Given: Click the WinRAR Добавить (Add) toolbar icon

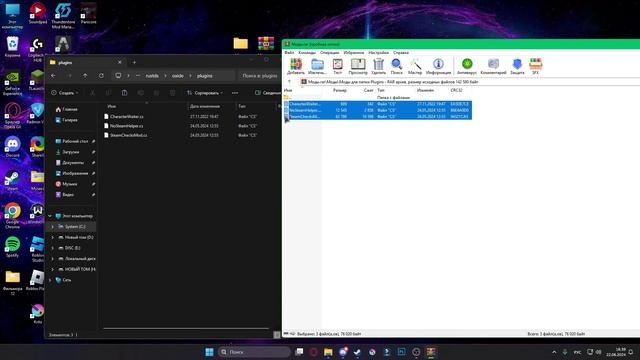Looking at the screenshot, I should [x=296, y=64].
